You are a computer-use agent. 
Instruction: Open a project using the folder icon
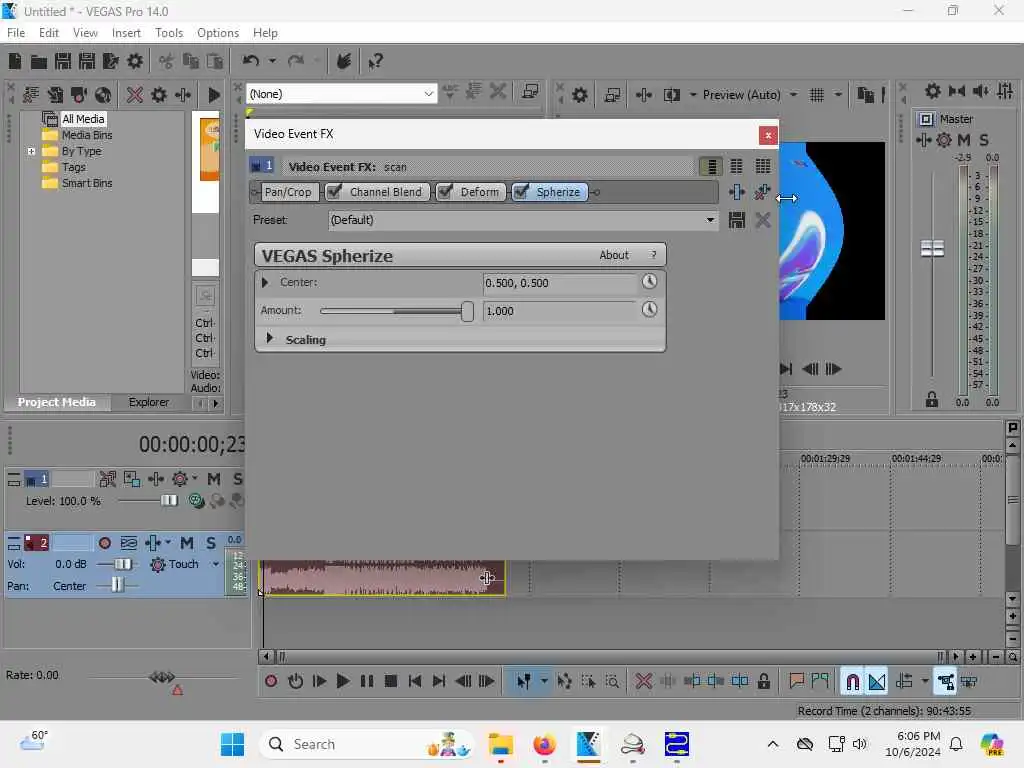(39, 61)
